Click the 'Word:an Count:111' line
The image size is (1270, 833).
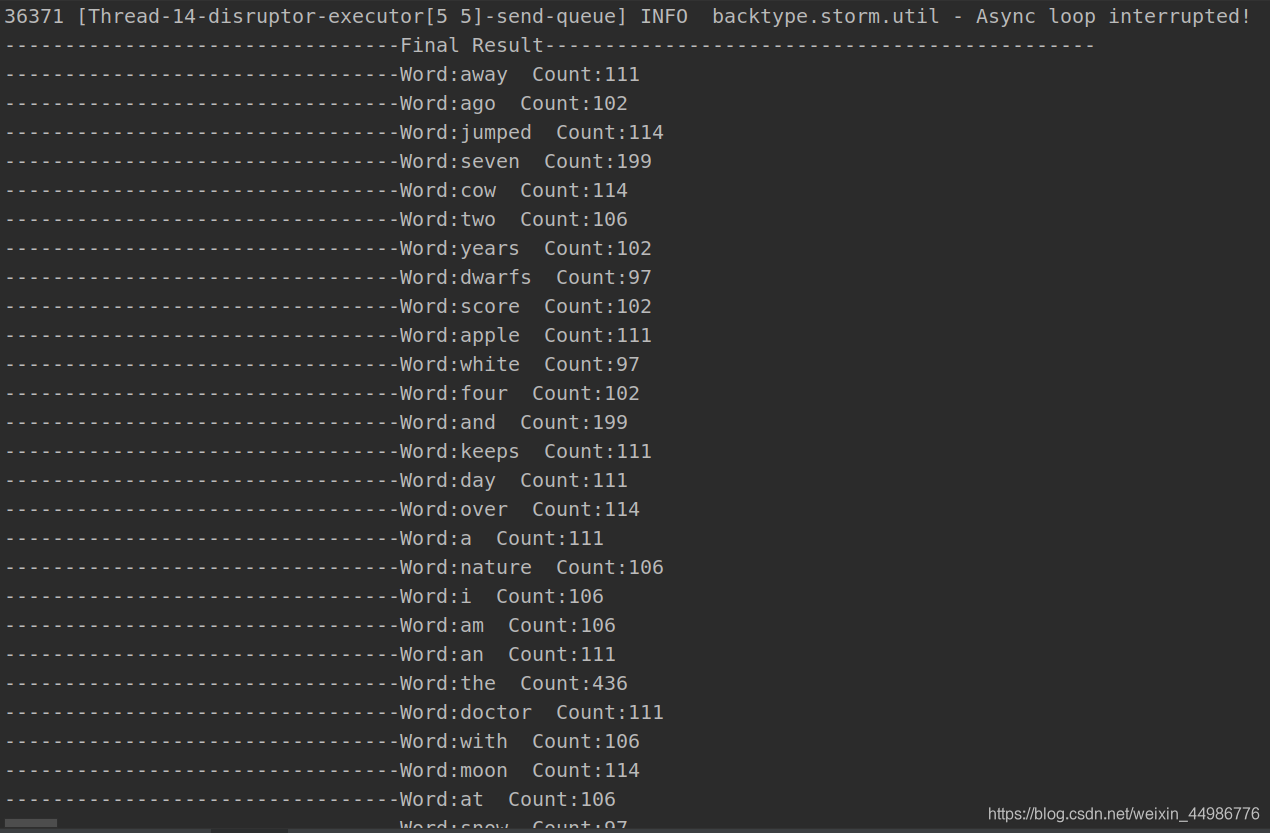(x=309, y=654)
